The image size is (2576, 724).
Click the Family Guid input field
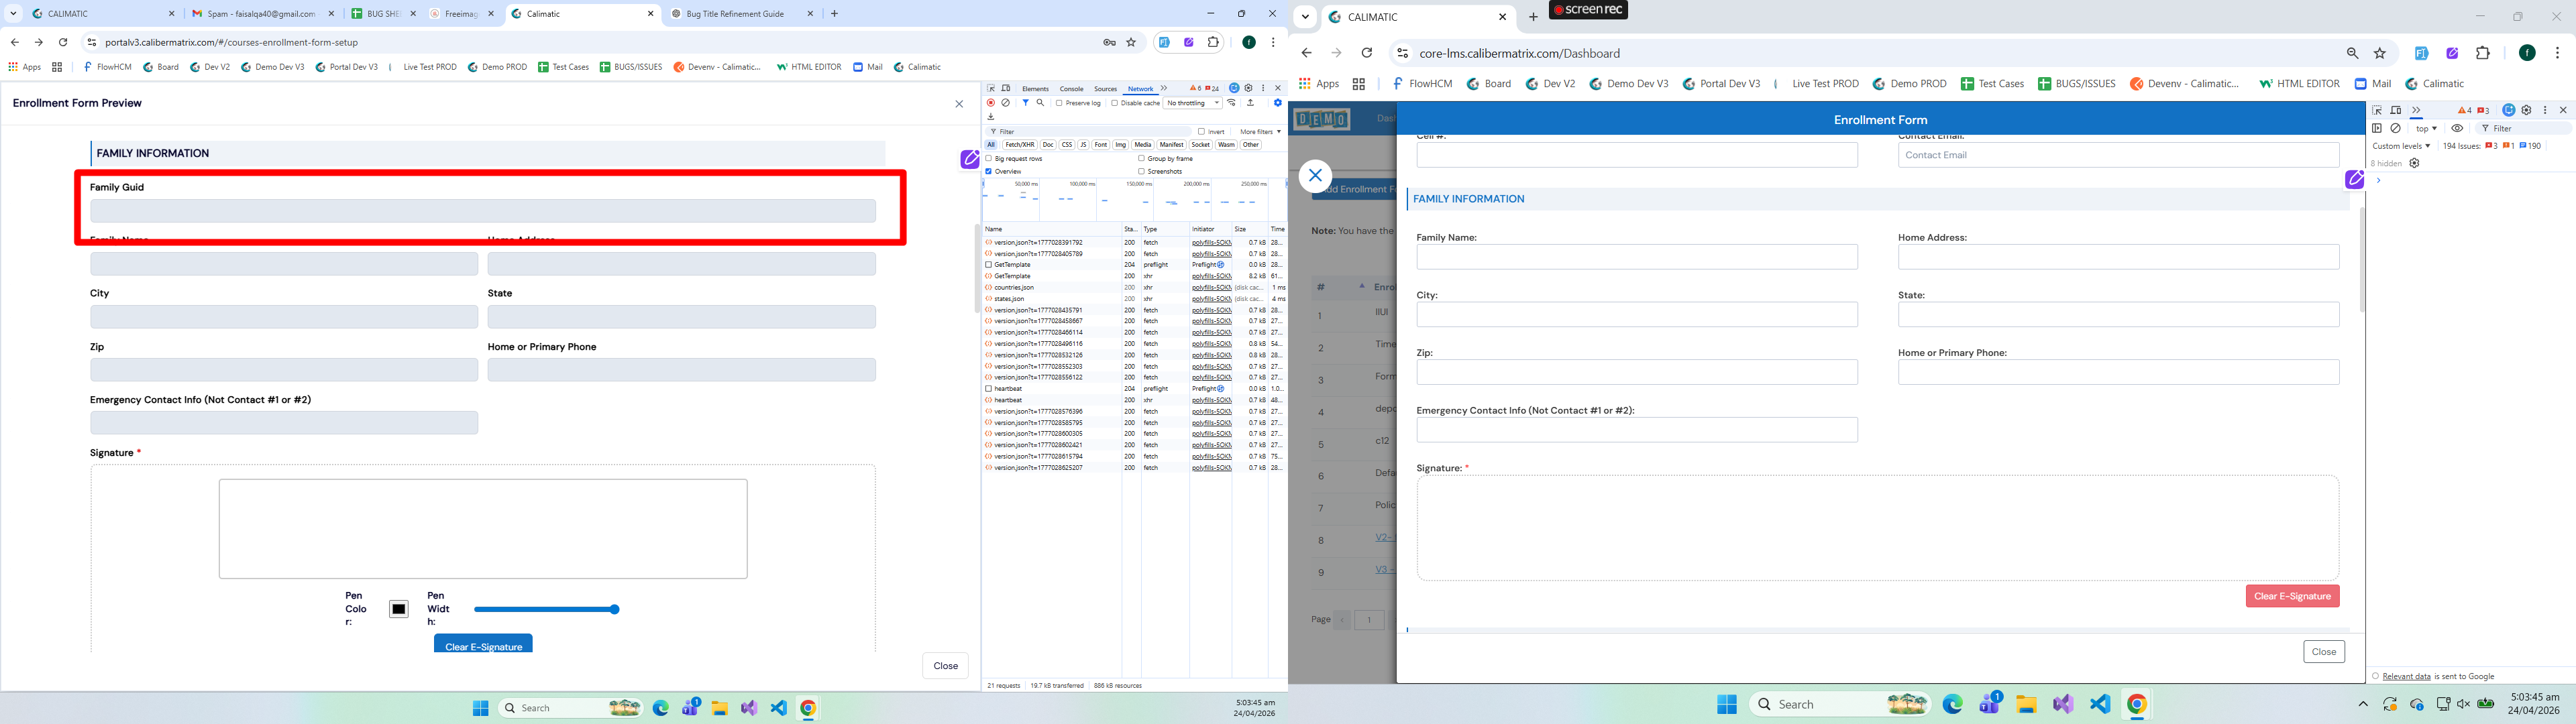click(483, 211)
